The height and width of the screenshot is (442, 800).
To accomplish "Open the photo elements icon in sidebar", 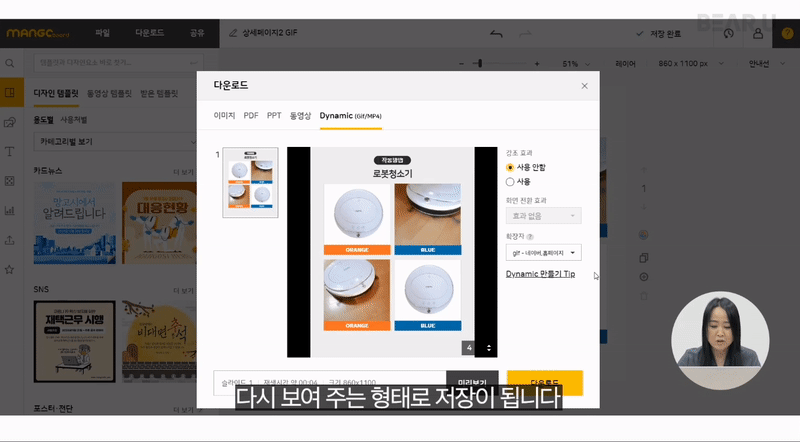I will (10, 122).
